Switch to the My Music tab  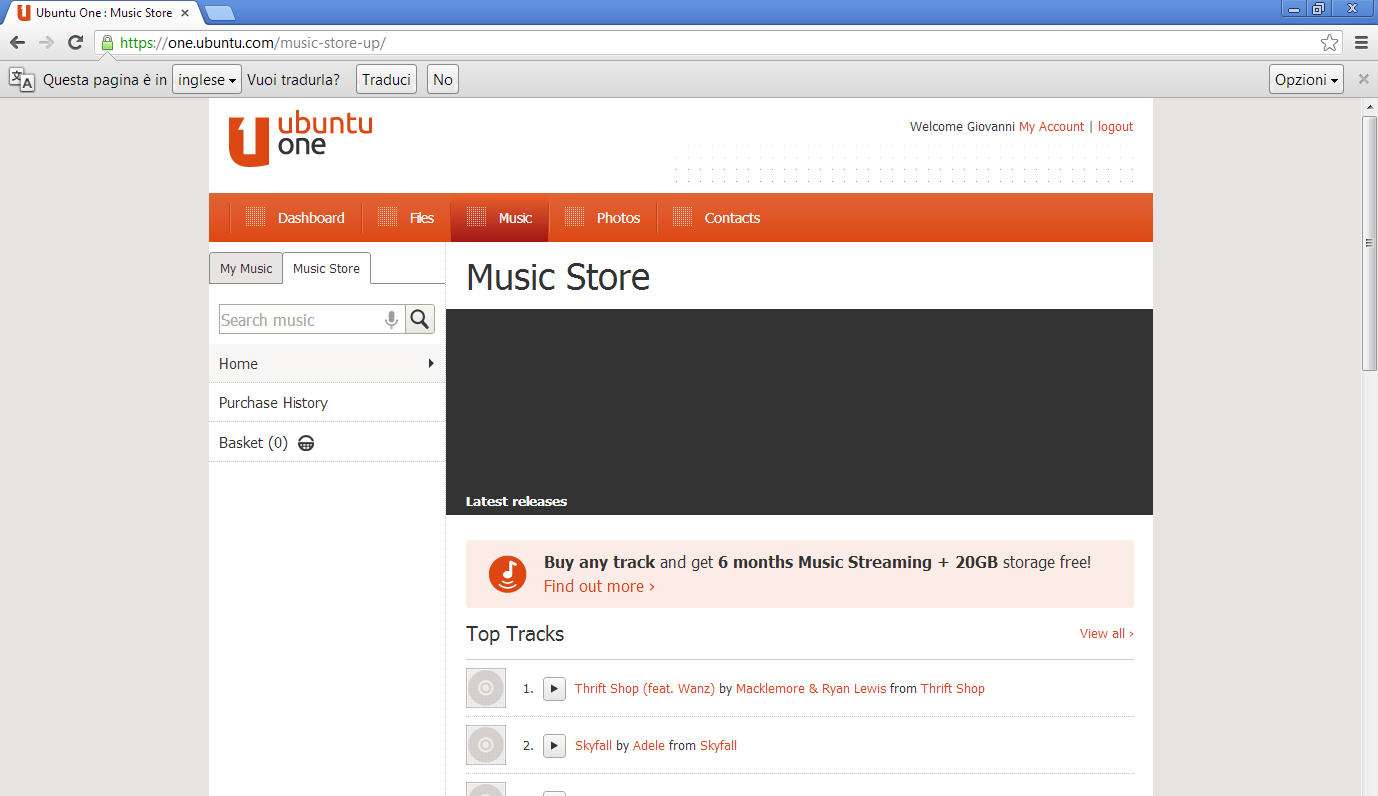[x=246, y=269]
